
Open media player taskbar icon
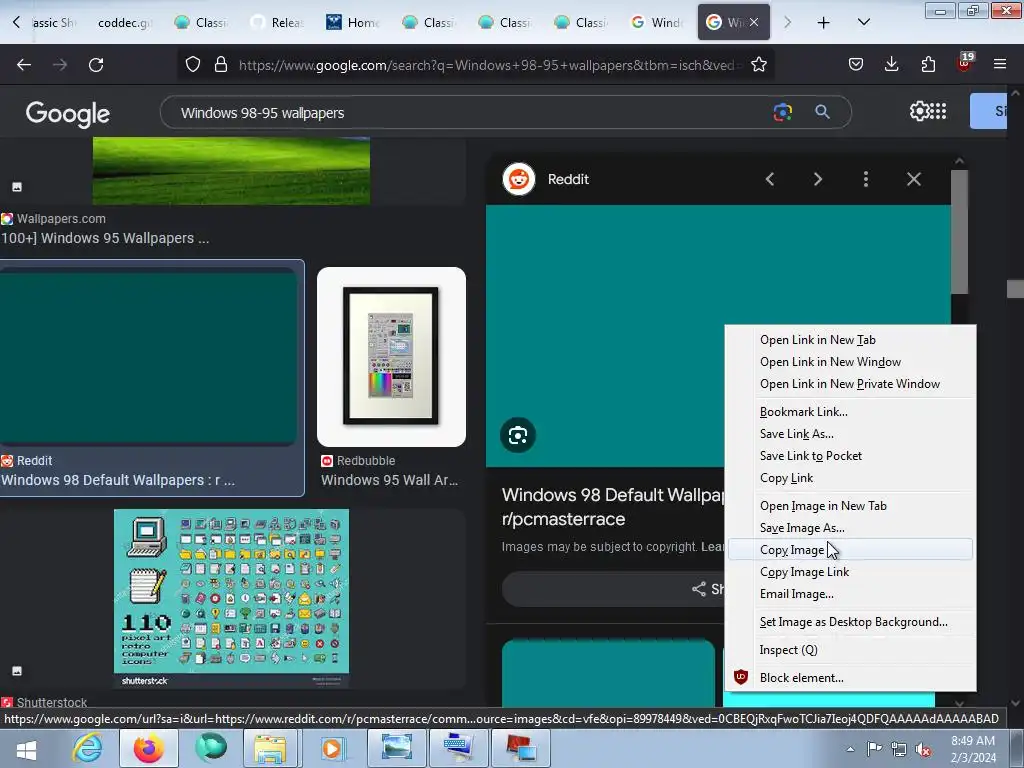332,748
